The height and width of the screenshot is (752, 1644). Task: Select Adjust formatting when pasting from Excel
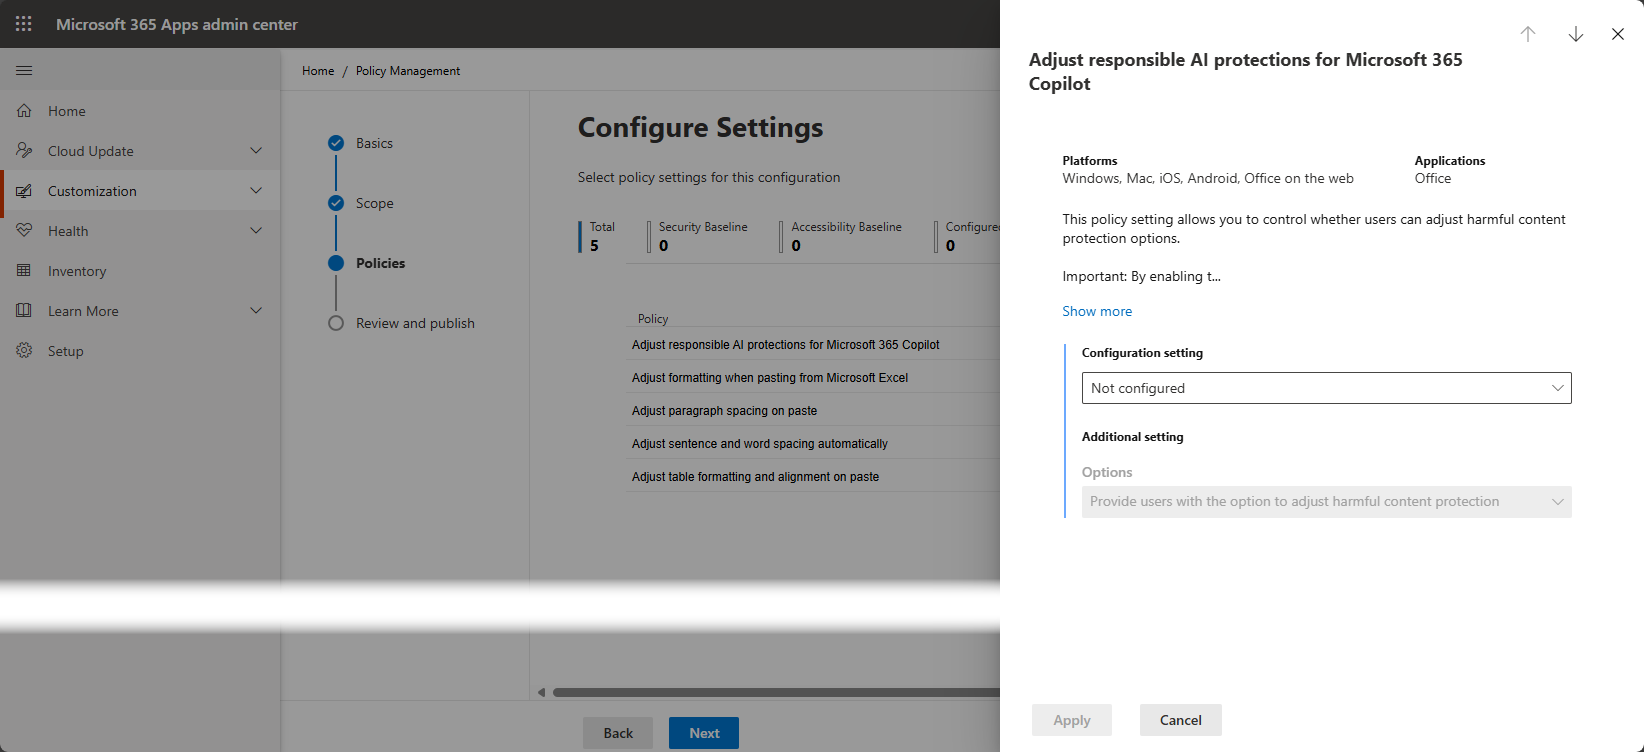[813, 377]
